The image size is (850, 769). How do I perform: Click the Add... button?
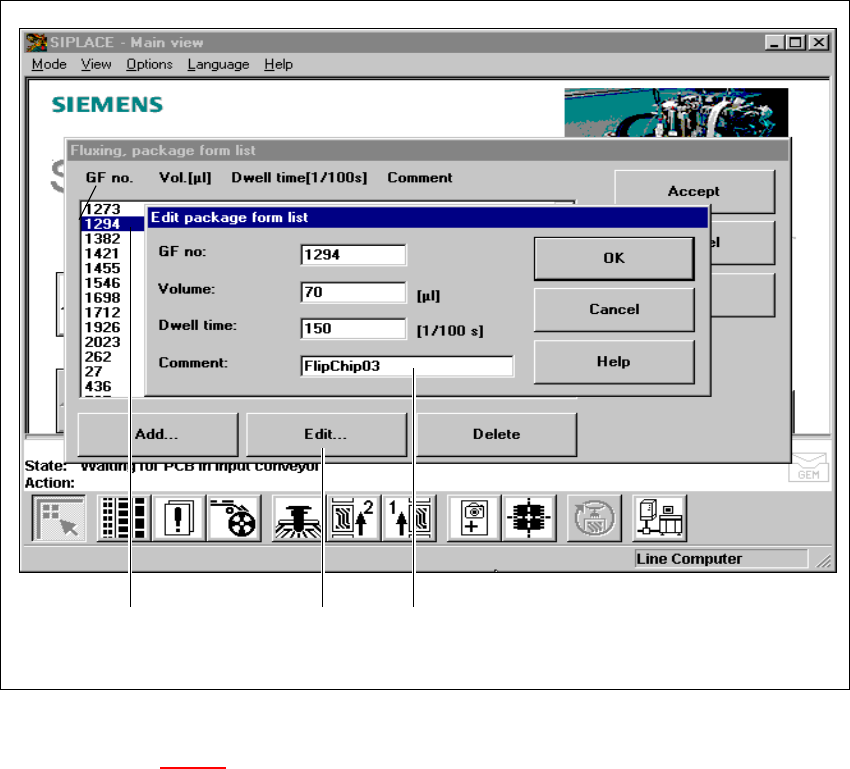click(157, 434)
